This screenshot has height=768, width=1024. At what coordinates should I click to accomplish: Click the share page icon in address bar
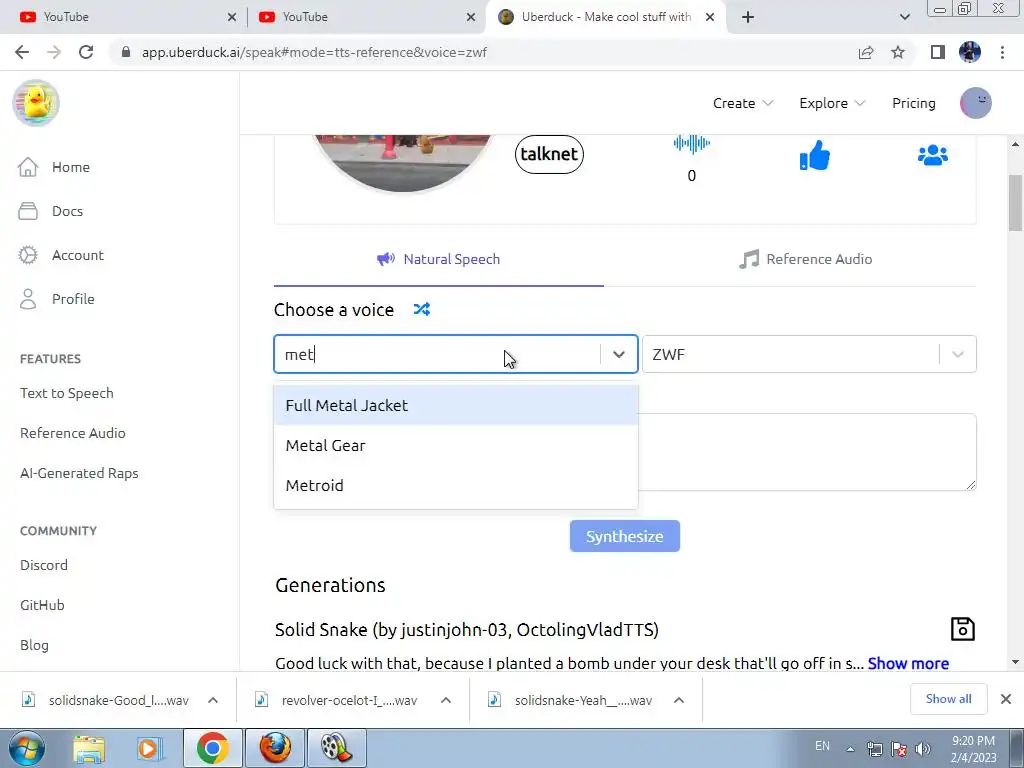coord(866,52)
